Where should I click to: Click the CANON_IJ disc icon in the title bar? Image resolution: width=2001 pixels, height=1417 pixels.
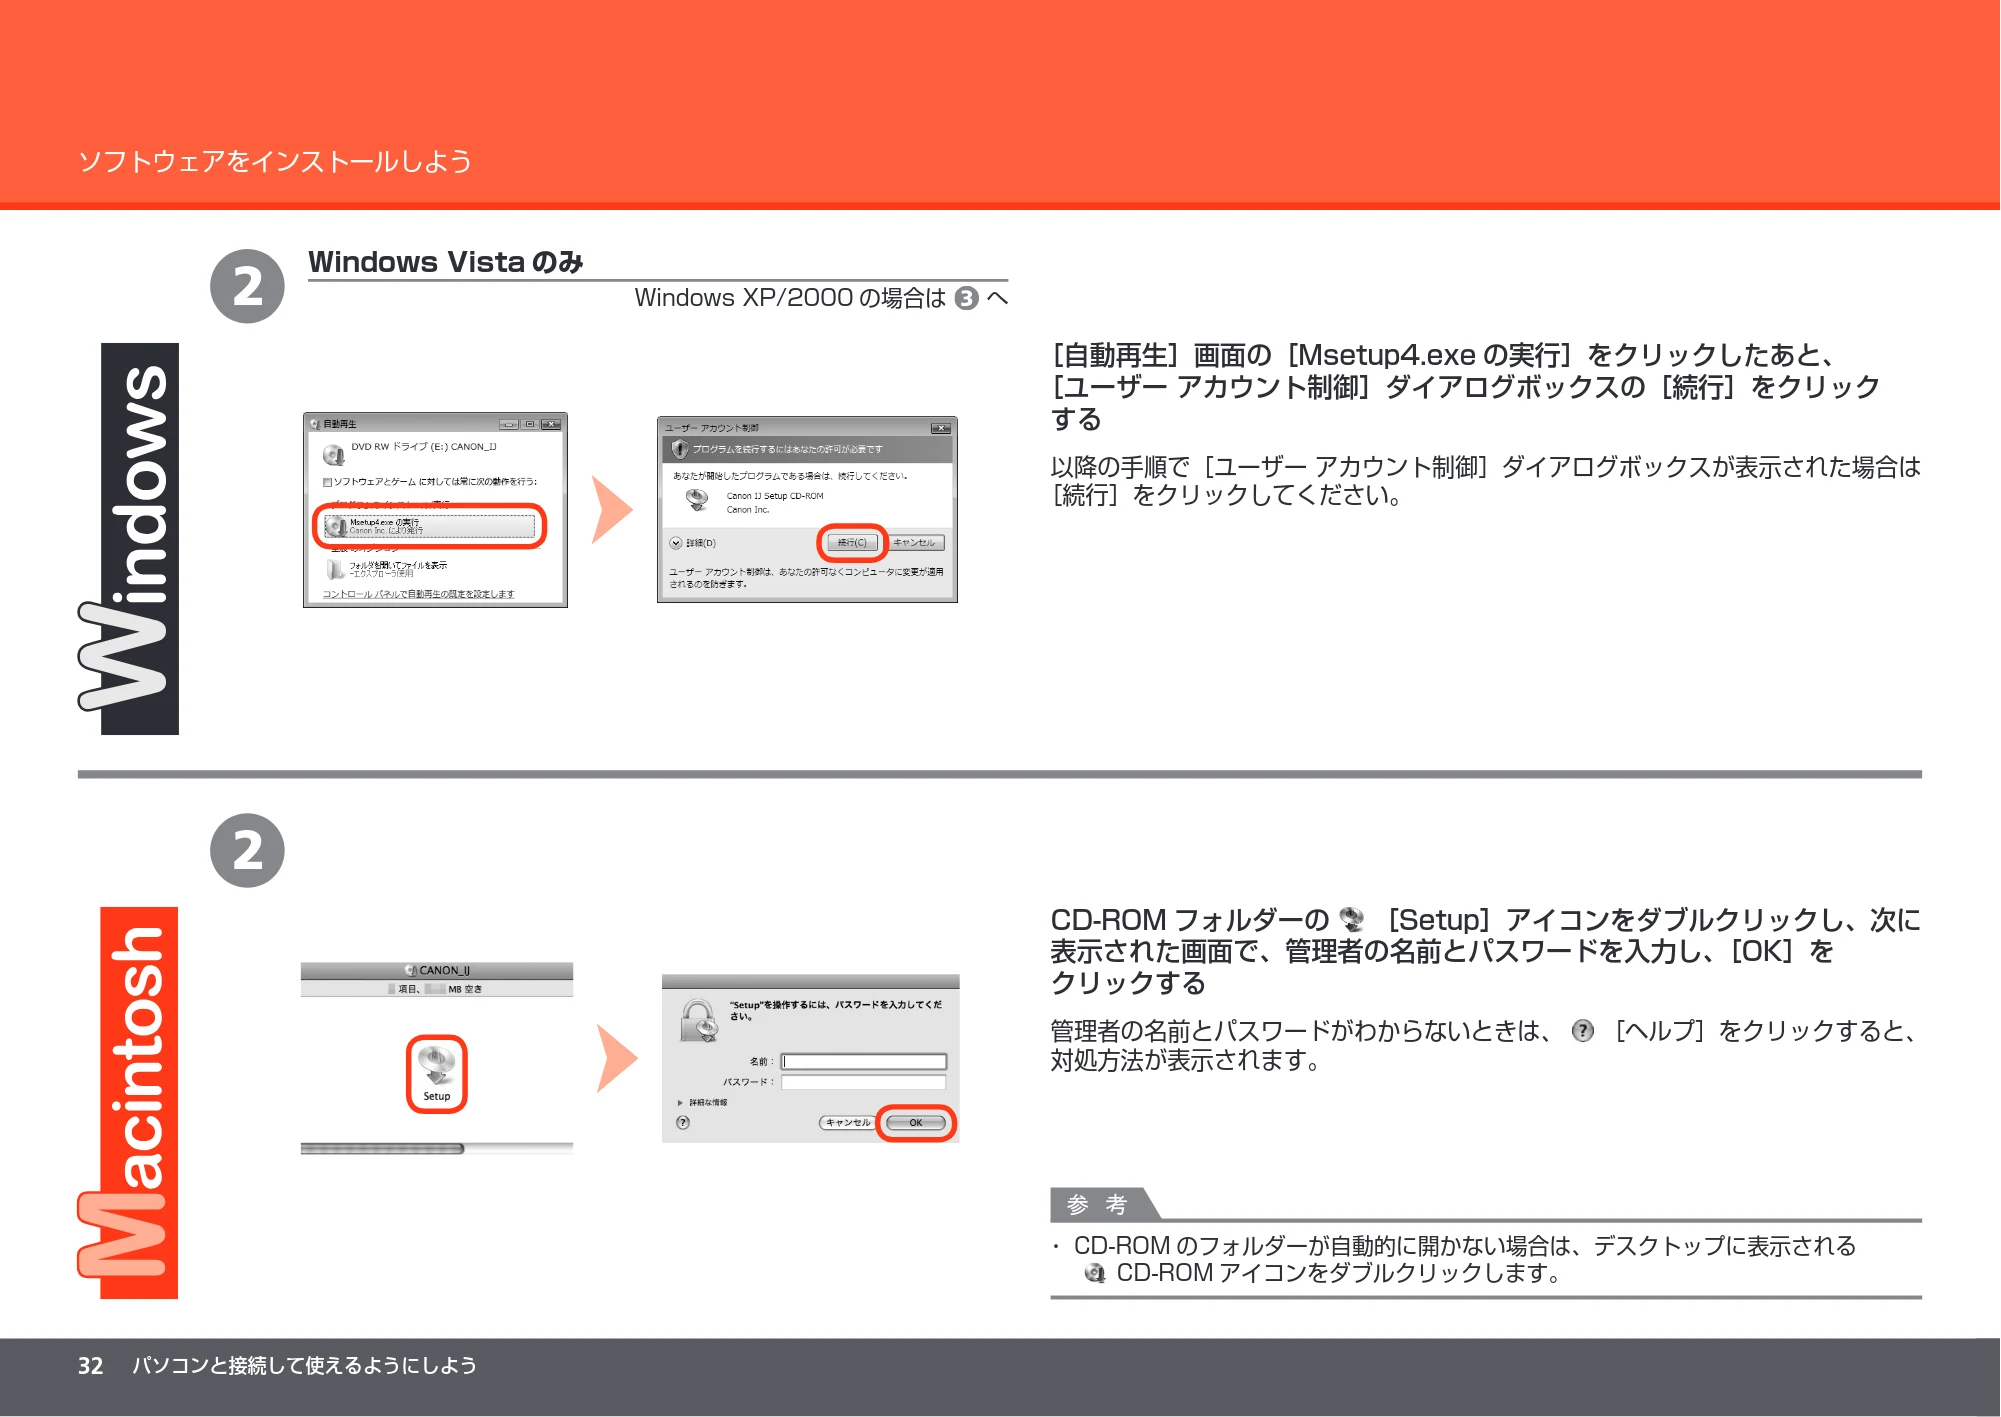(x=411, y=970)
